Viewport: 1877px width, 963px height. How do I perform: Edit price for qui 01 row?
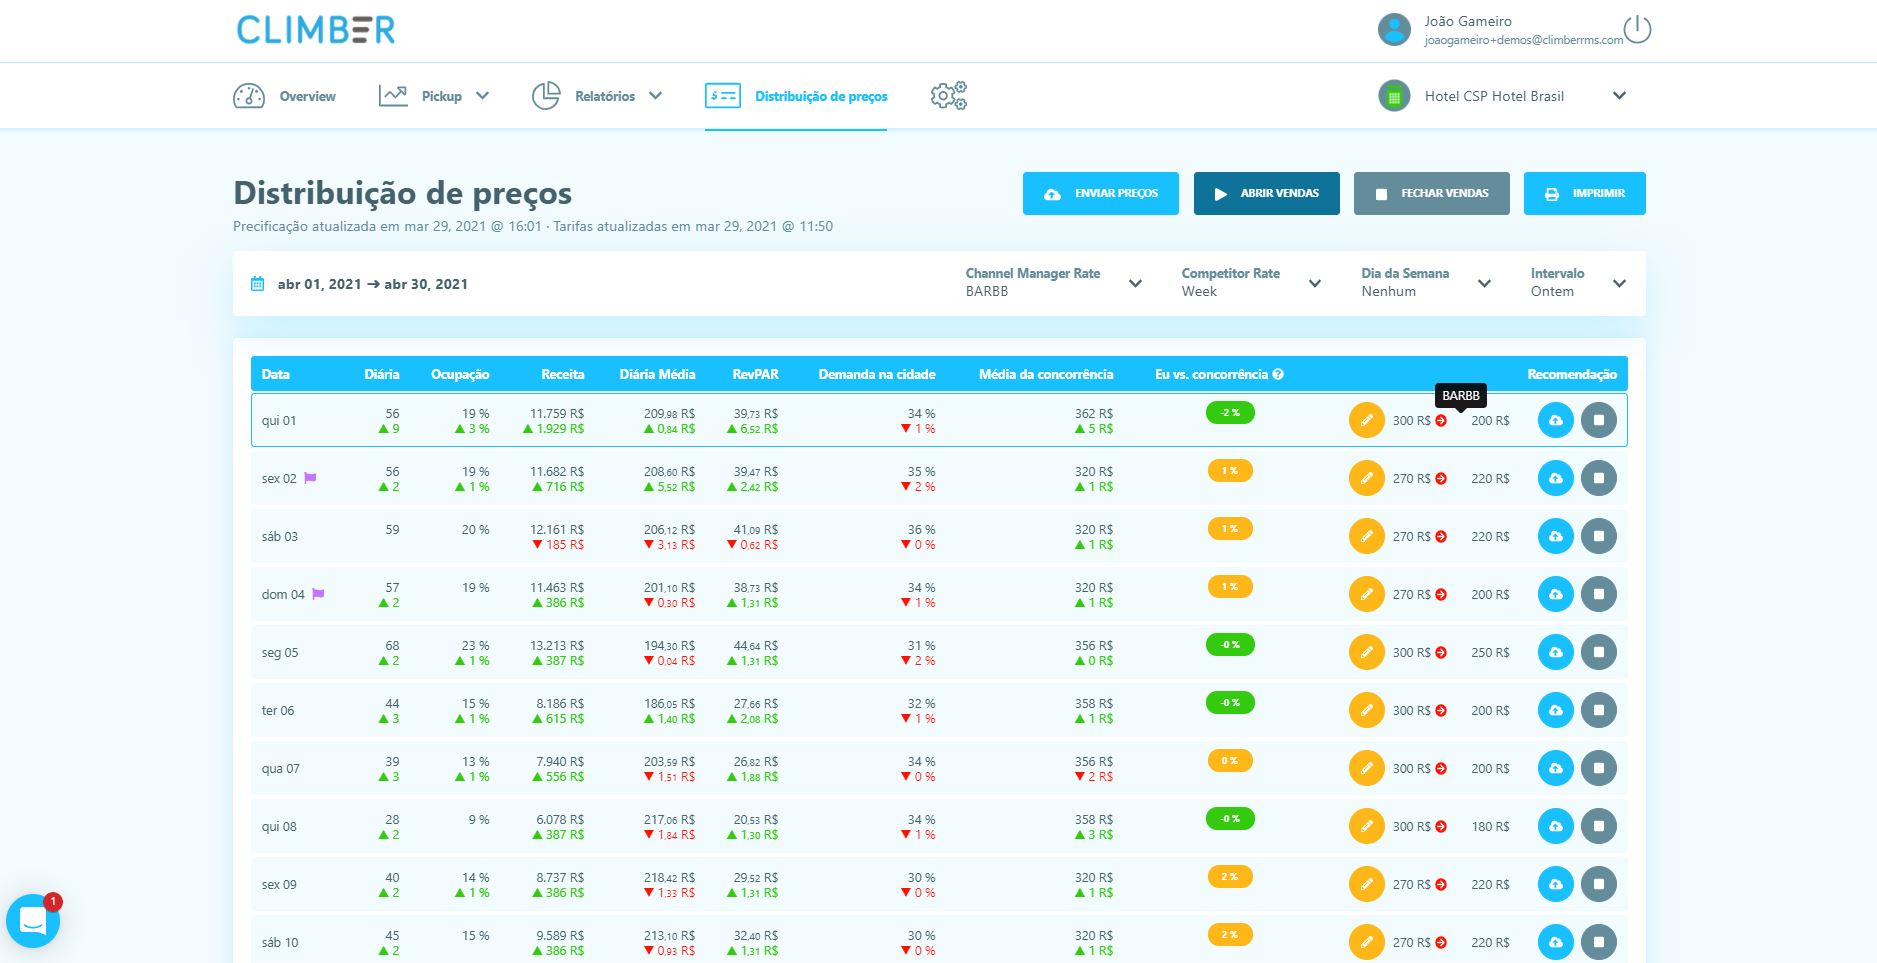pyautogui.click(x=1366, y=420)
